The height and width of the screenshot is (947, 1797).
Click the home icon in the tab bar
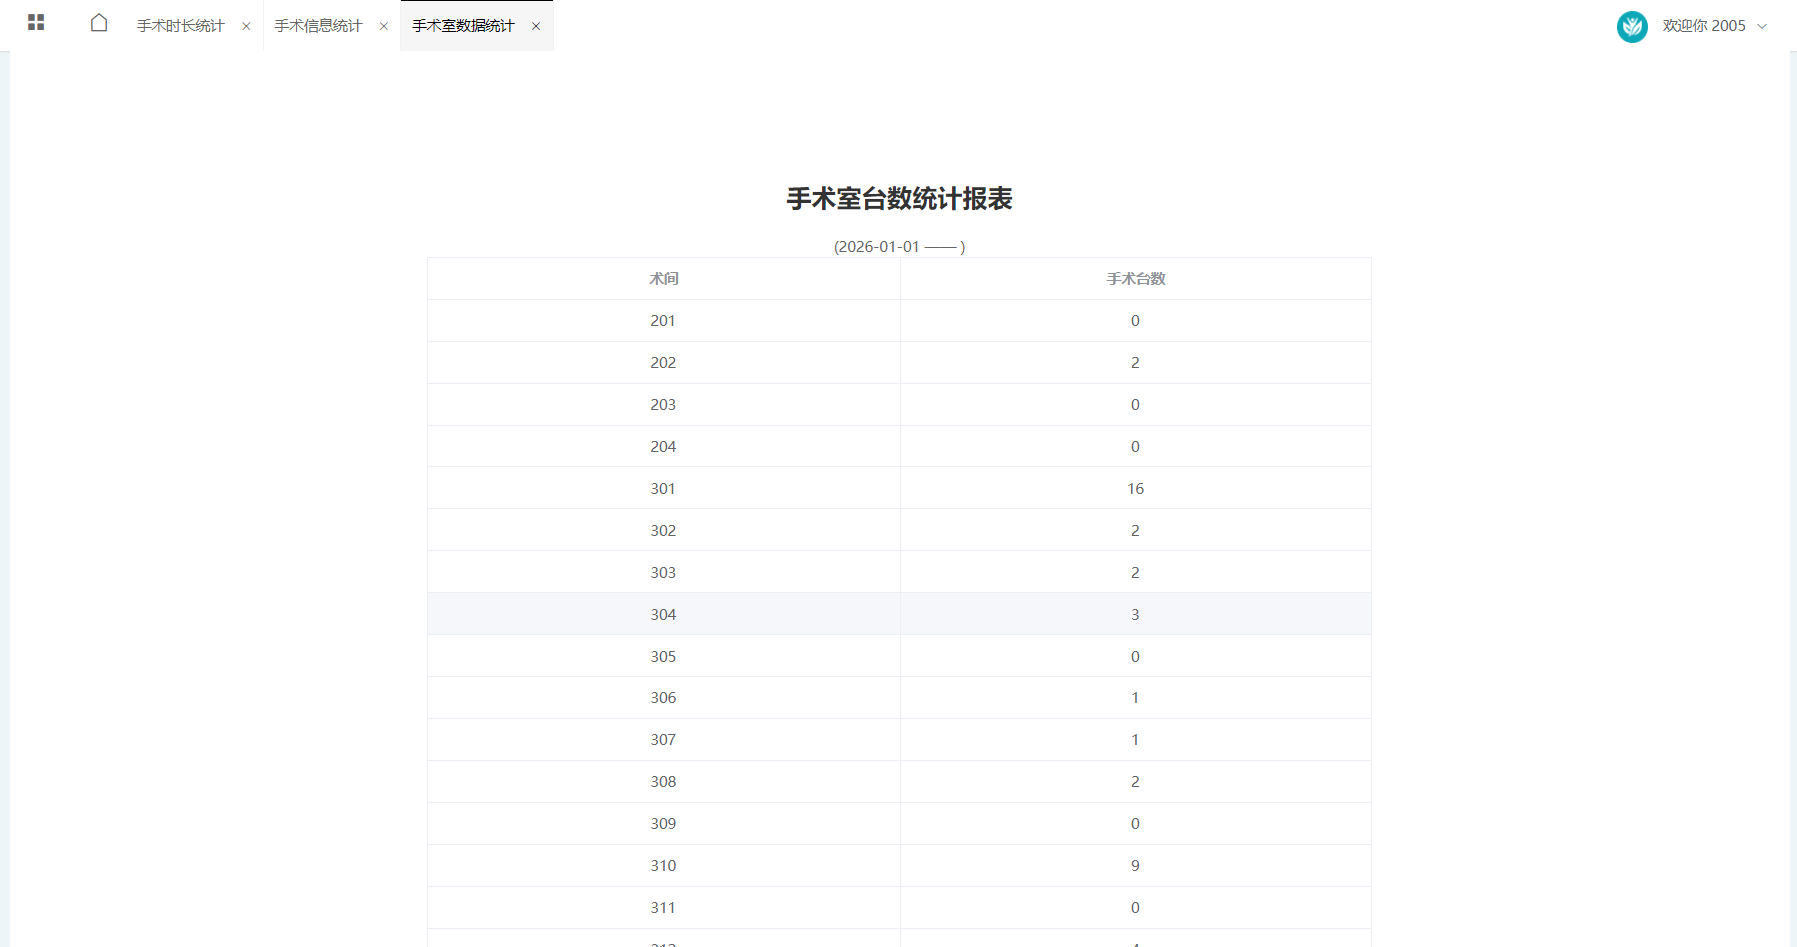point(99,23)
